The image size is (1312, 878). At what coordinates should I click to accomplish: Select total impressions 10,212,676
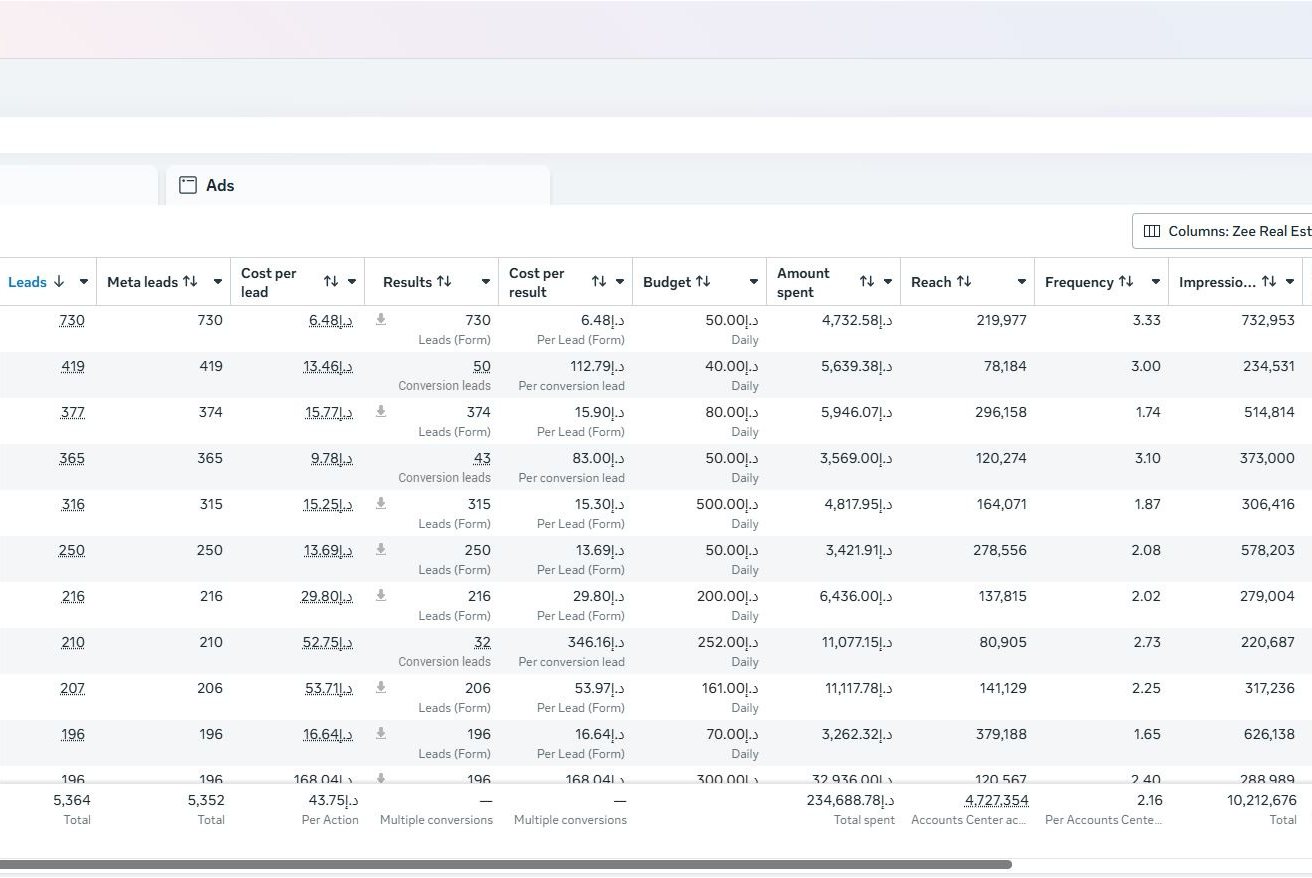[1262, 801]
